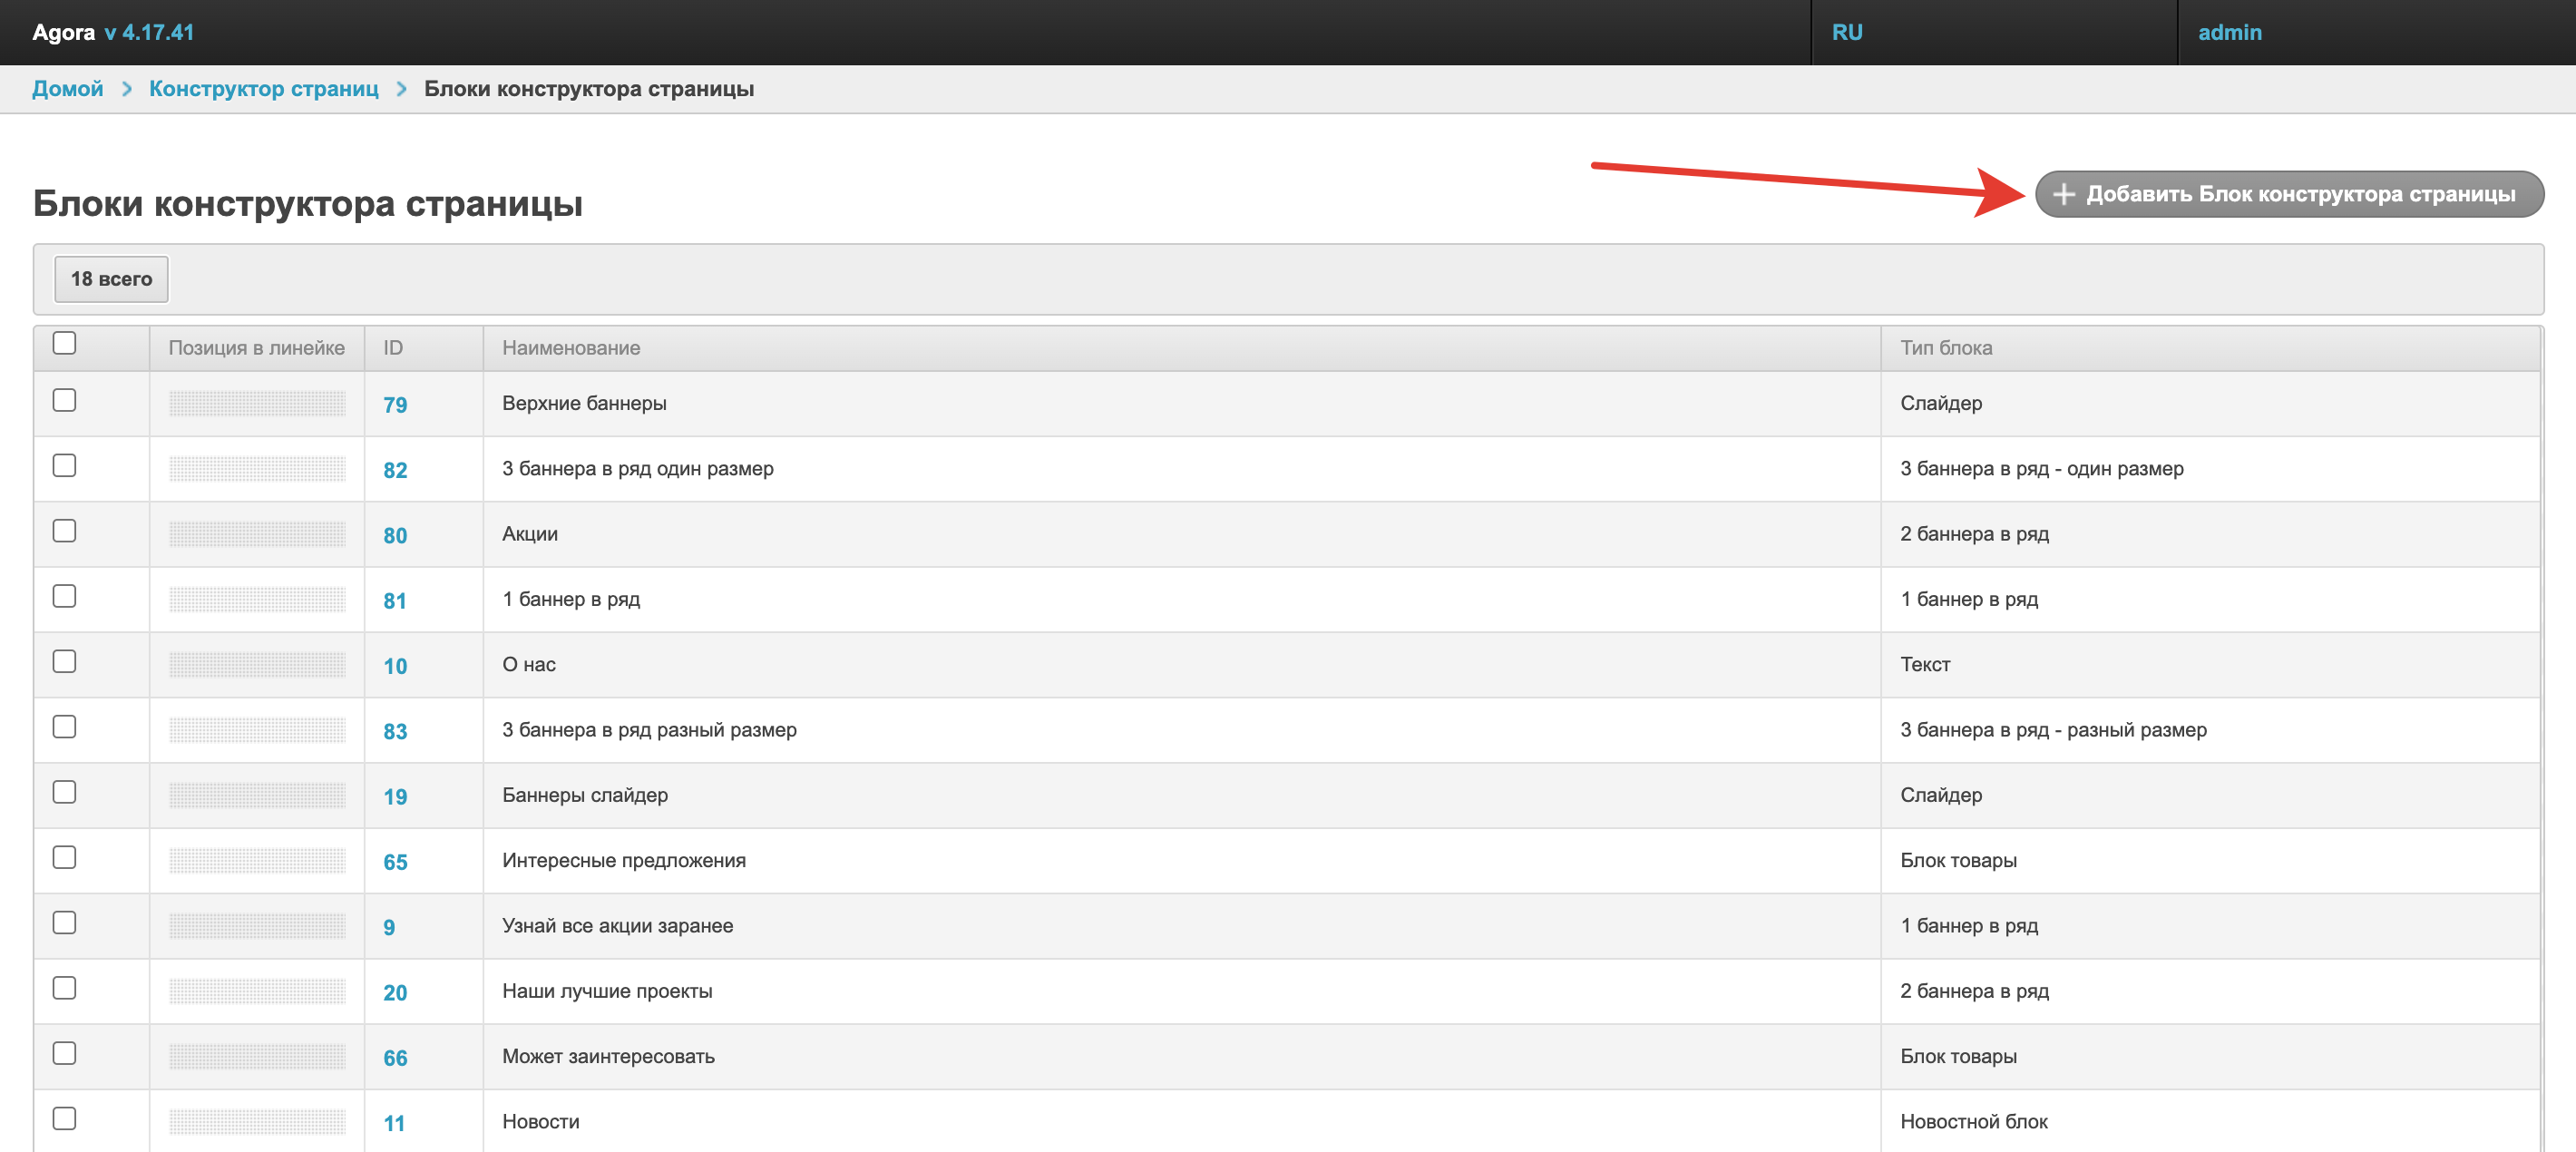Click breadcrumb chevron after Конструктор страниц
2576x1152 pixels.
(402, 89)
